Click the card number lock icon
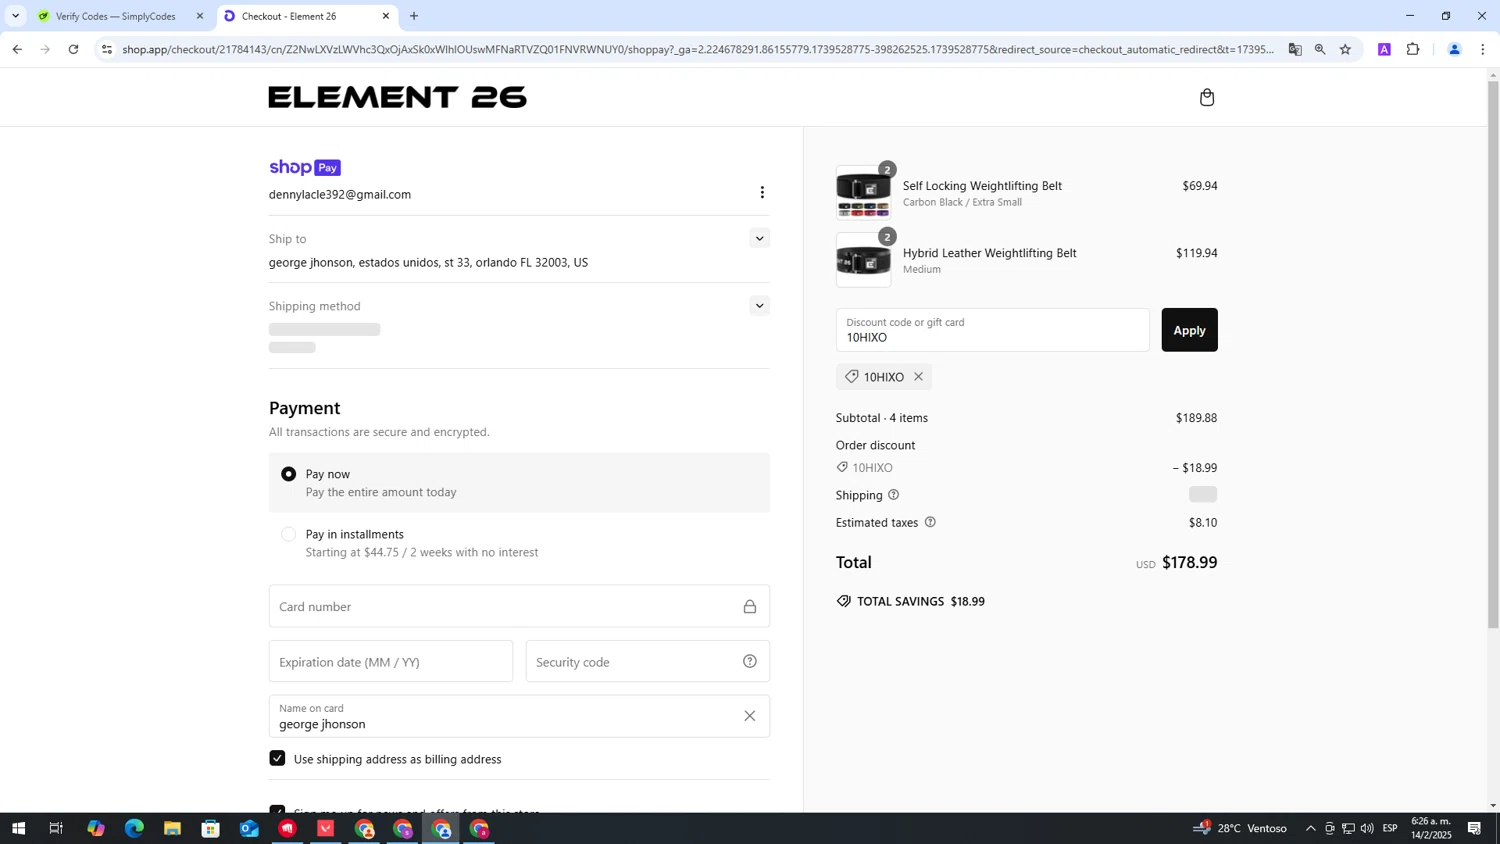 750,607
